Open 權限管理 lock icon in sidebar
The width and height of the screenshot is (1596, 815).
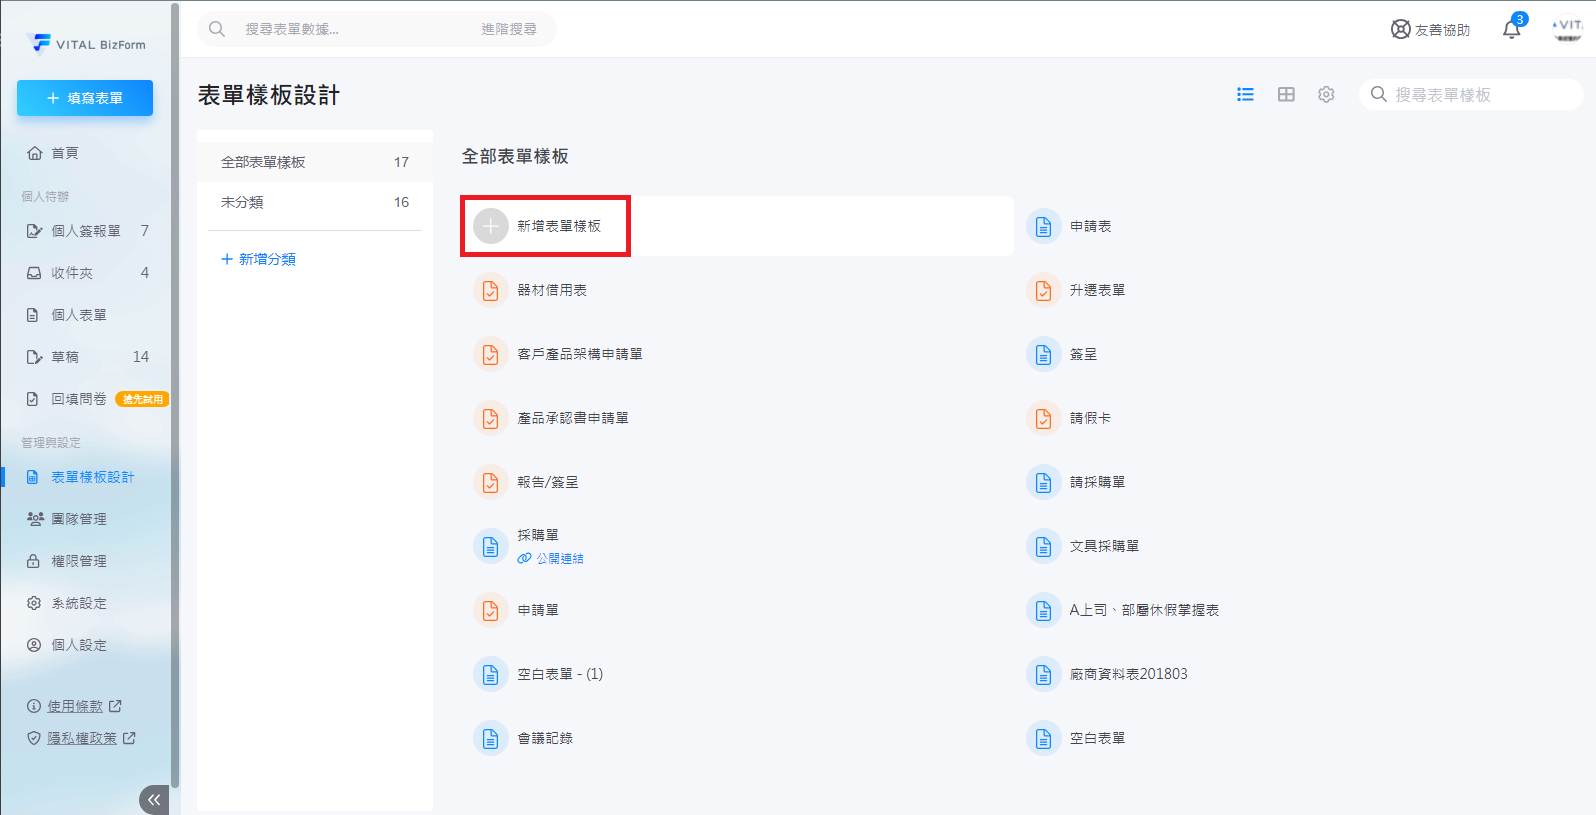(34, 561)
